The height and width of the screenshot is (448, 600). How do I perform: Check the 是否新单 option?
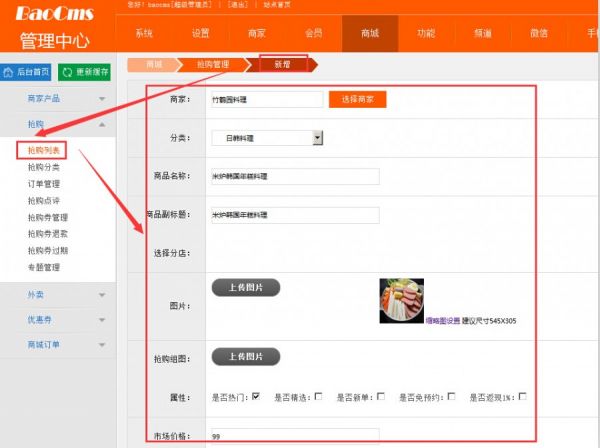381,397
